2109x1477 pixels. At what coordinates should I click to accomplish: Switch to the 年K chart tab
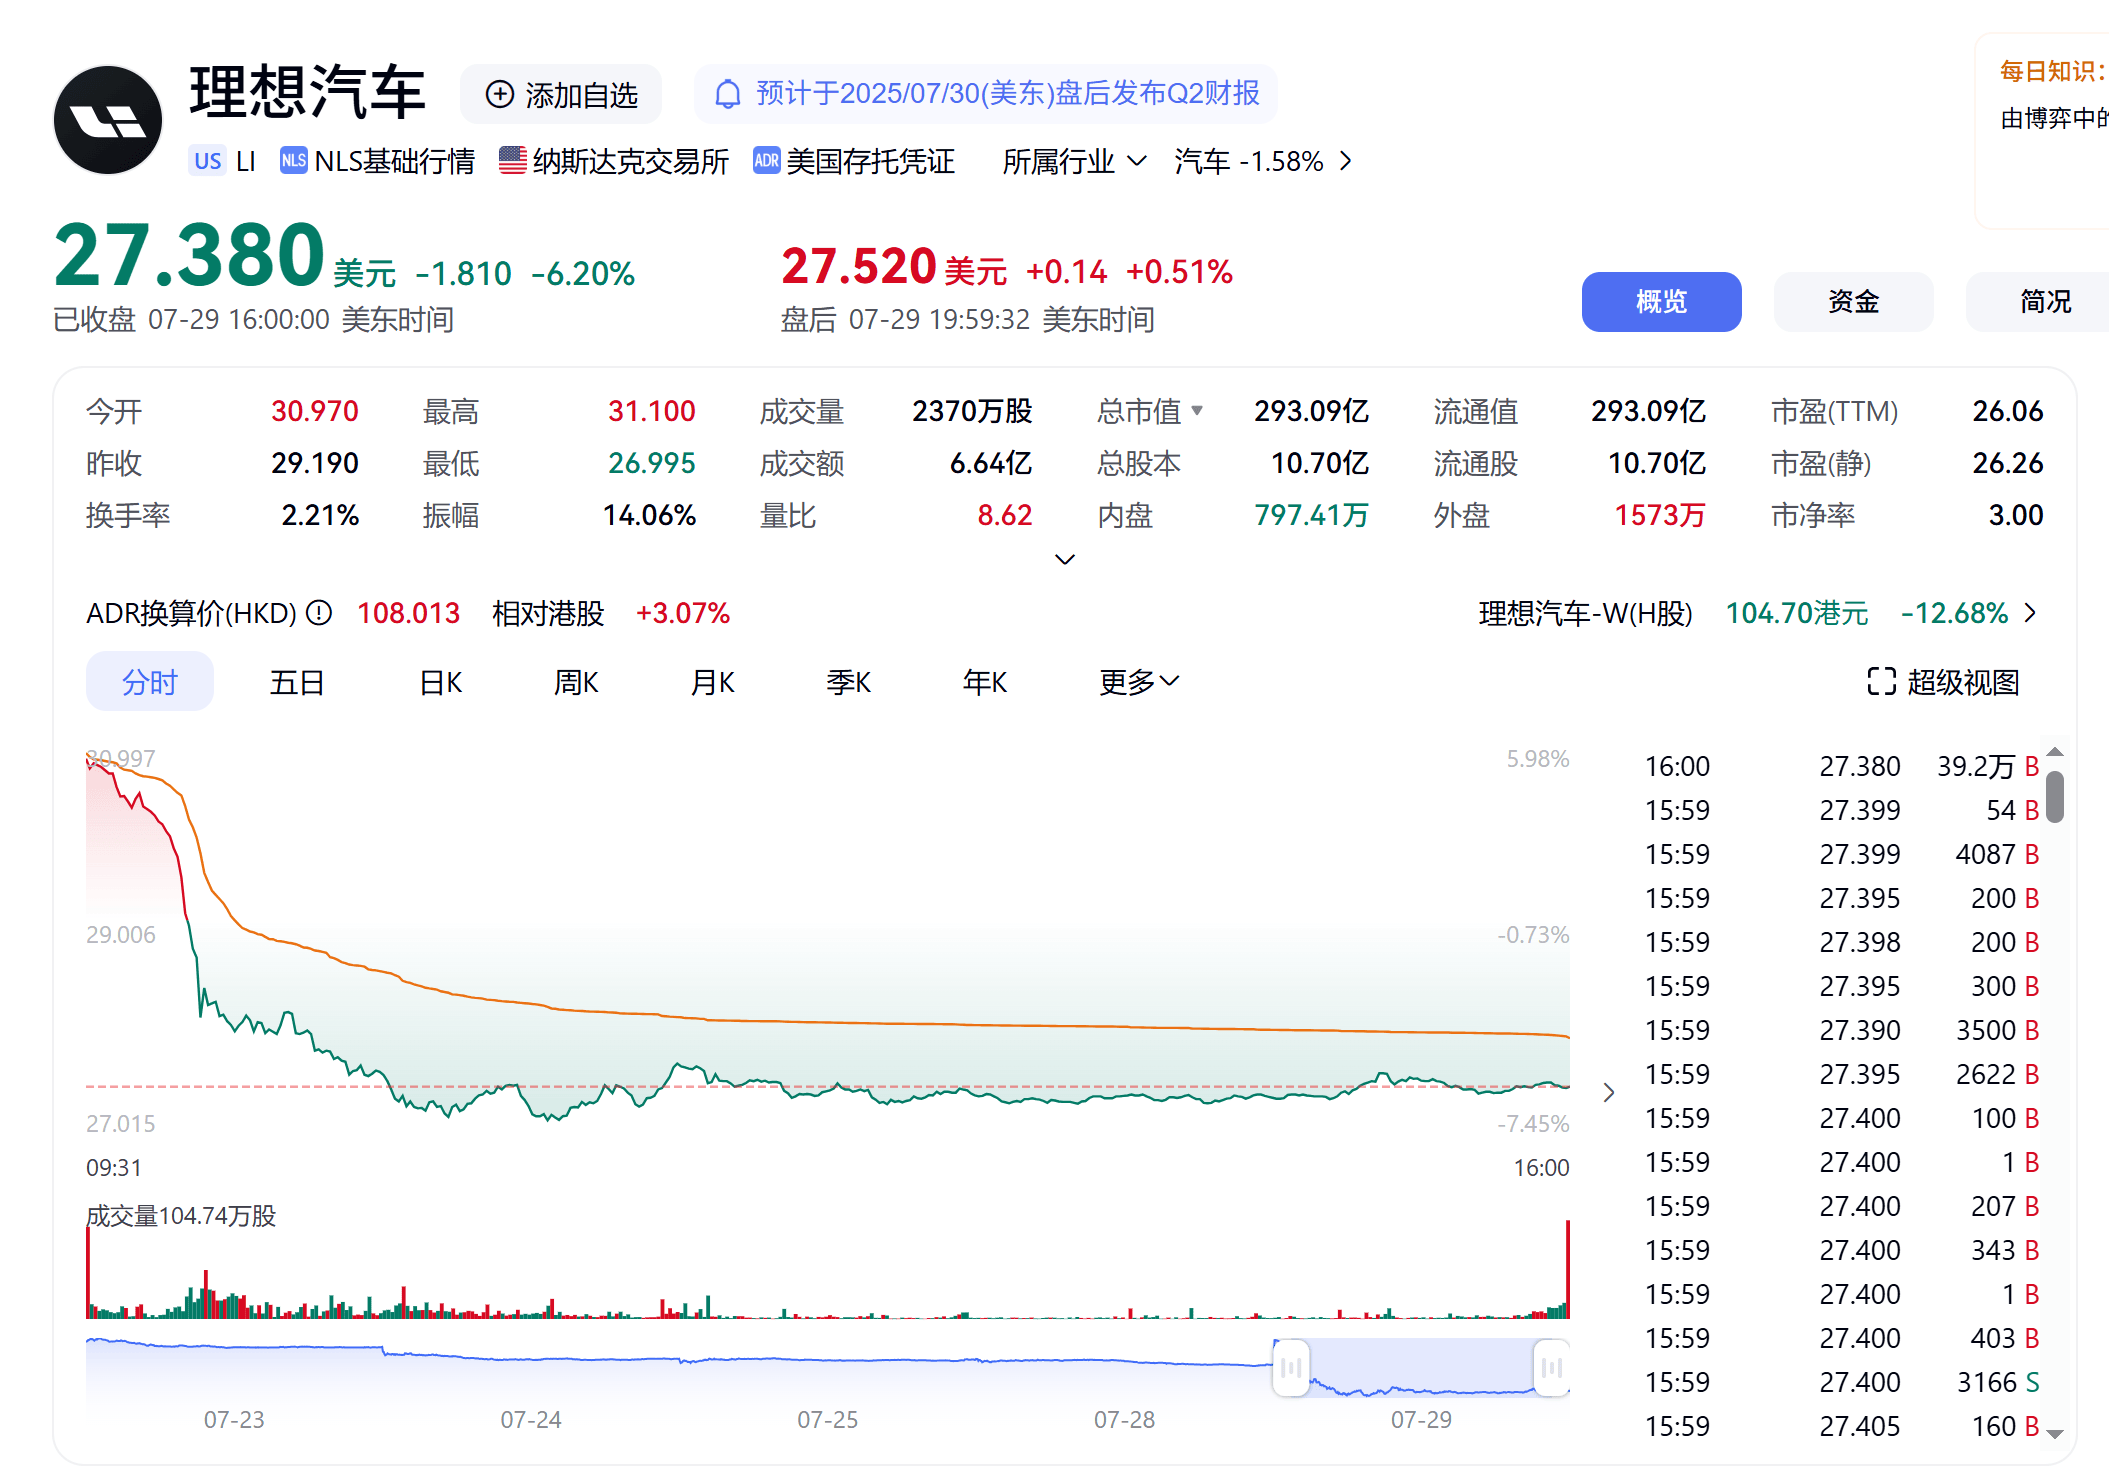(985, 682)
